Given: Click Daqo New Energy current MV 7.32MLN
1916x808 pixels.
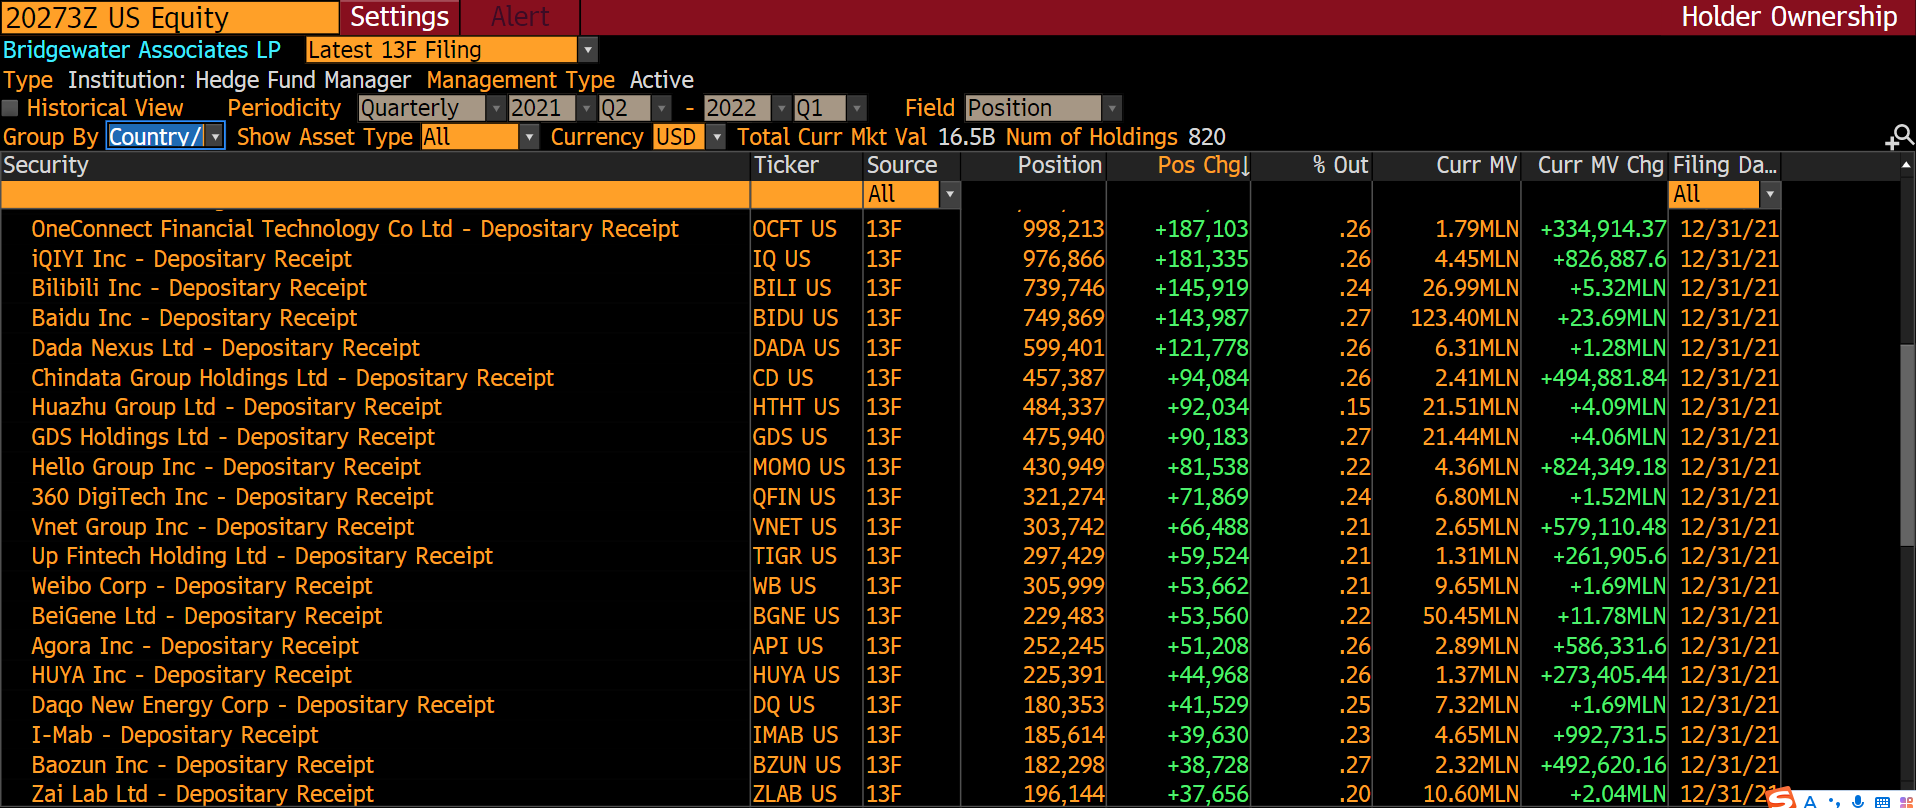Looking at the screenshot, I should coord(1476,705).
